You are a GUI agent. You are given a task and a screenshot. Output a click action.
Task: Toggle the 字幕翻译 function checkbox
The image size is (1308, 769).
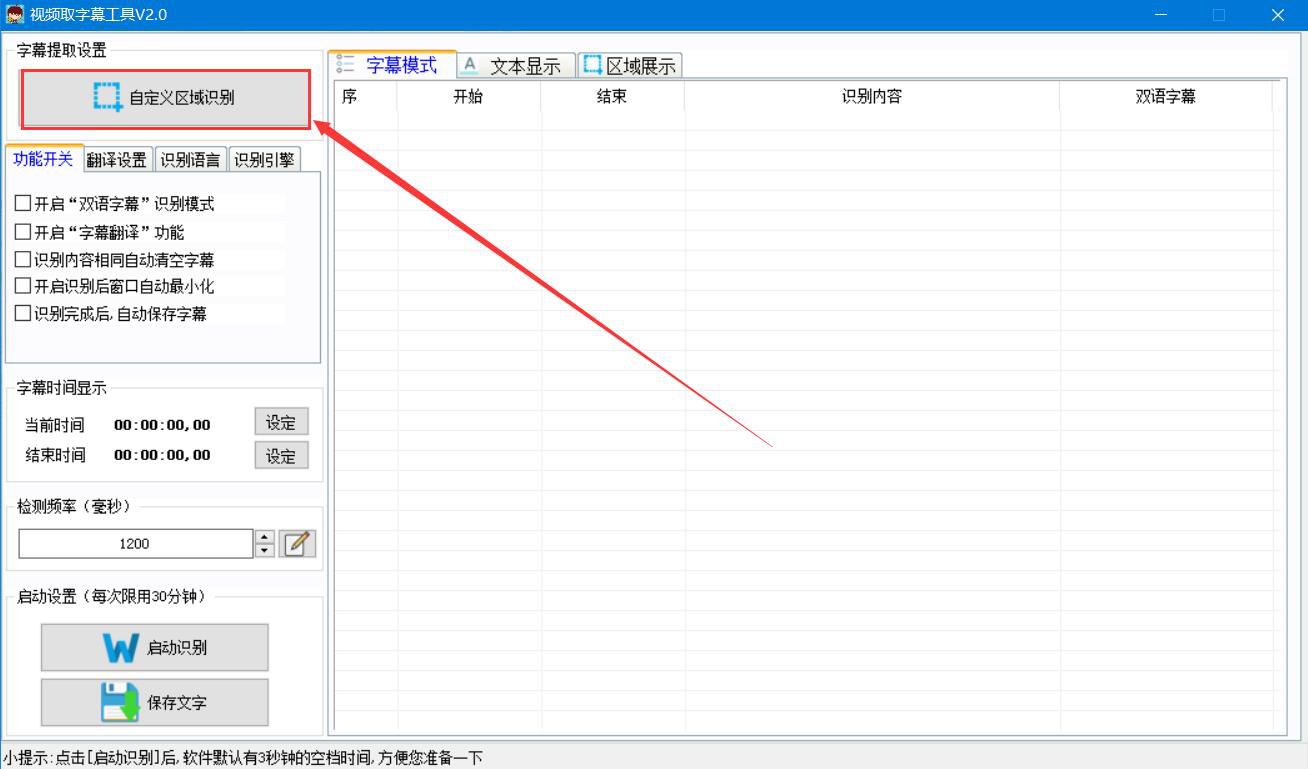(x=23, y=232)
